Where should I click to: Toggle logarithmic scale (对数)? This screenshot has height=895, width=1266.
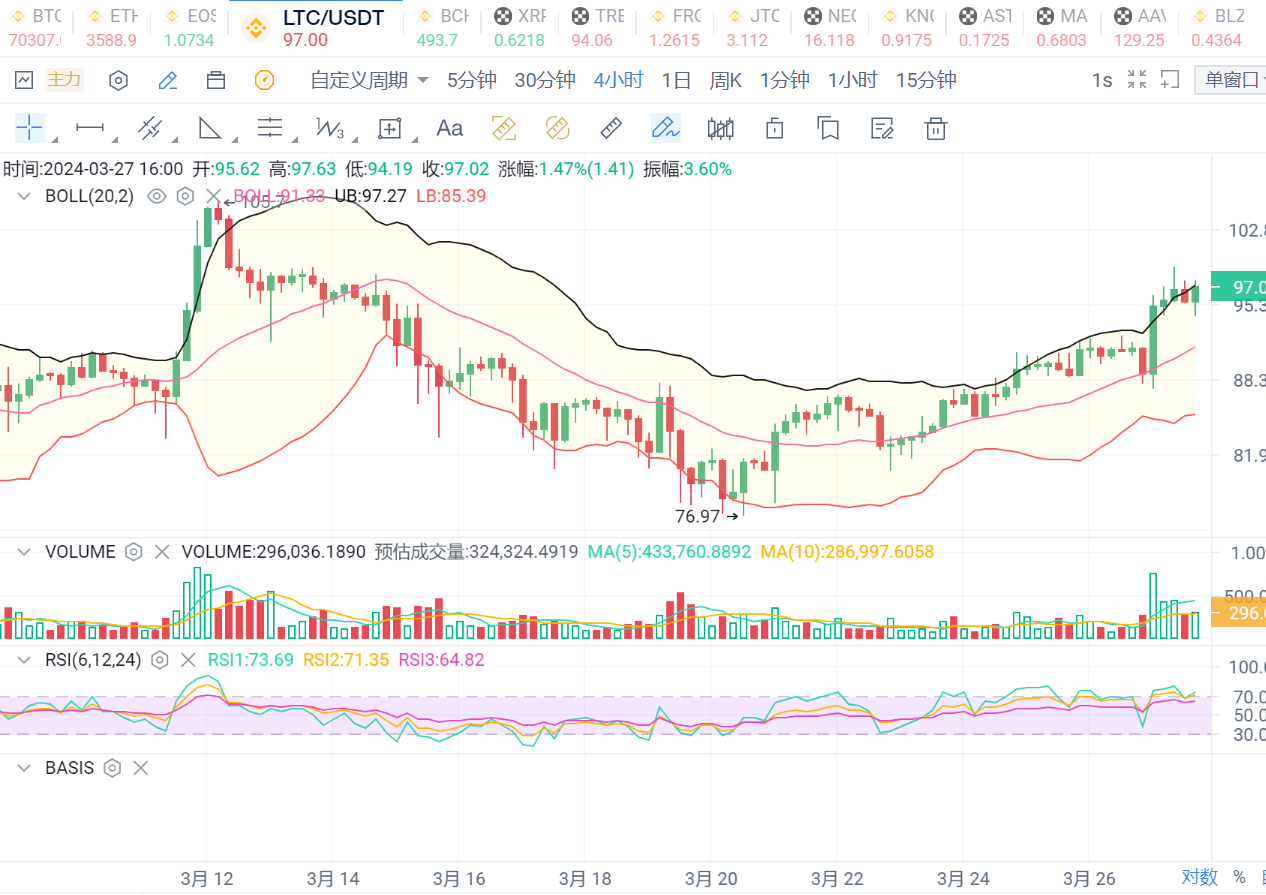1199,877
